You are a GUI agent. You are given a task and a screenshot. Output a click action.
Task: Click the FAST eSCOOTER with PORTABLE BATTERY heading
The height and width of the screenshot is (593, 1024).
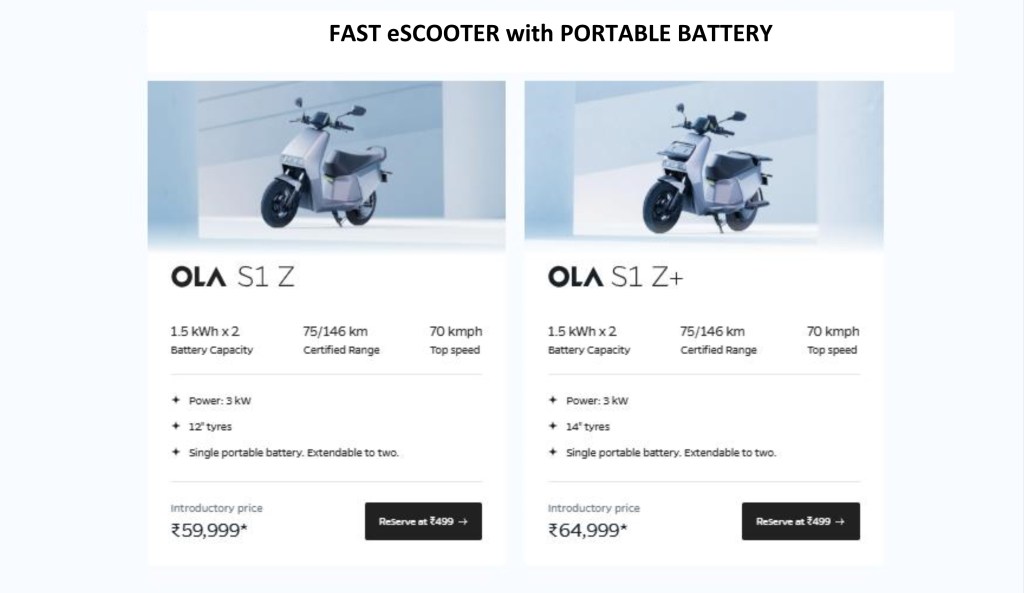coord(551,34)
